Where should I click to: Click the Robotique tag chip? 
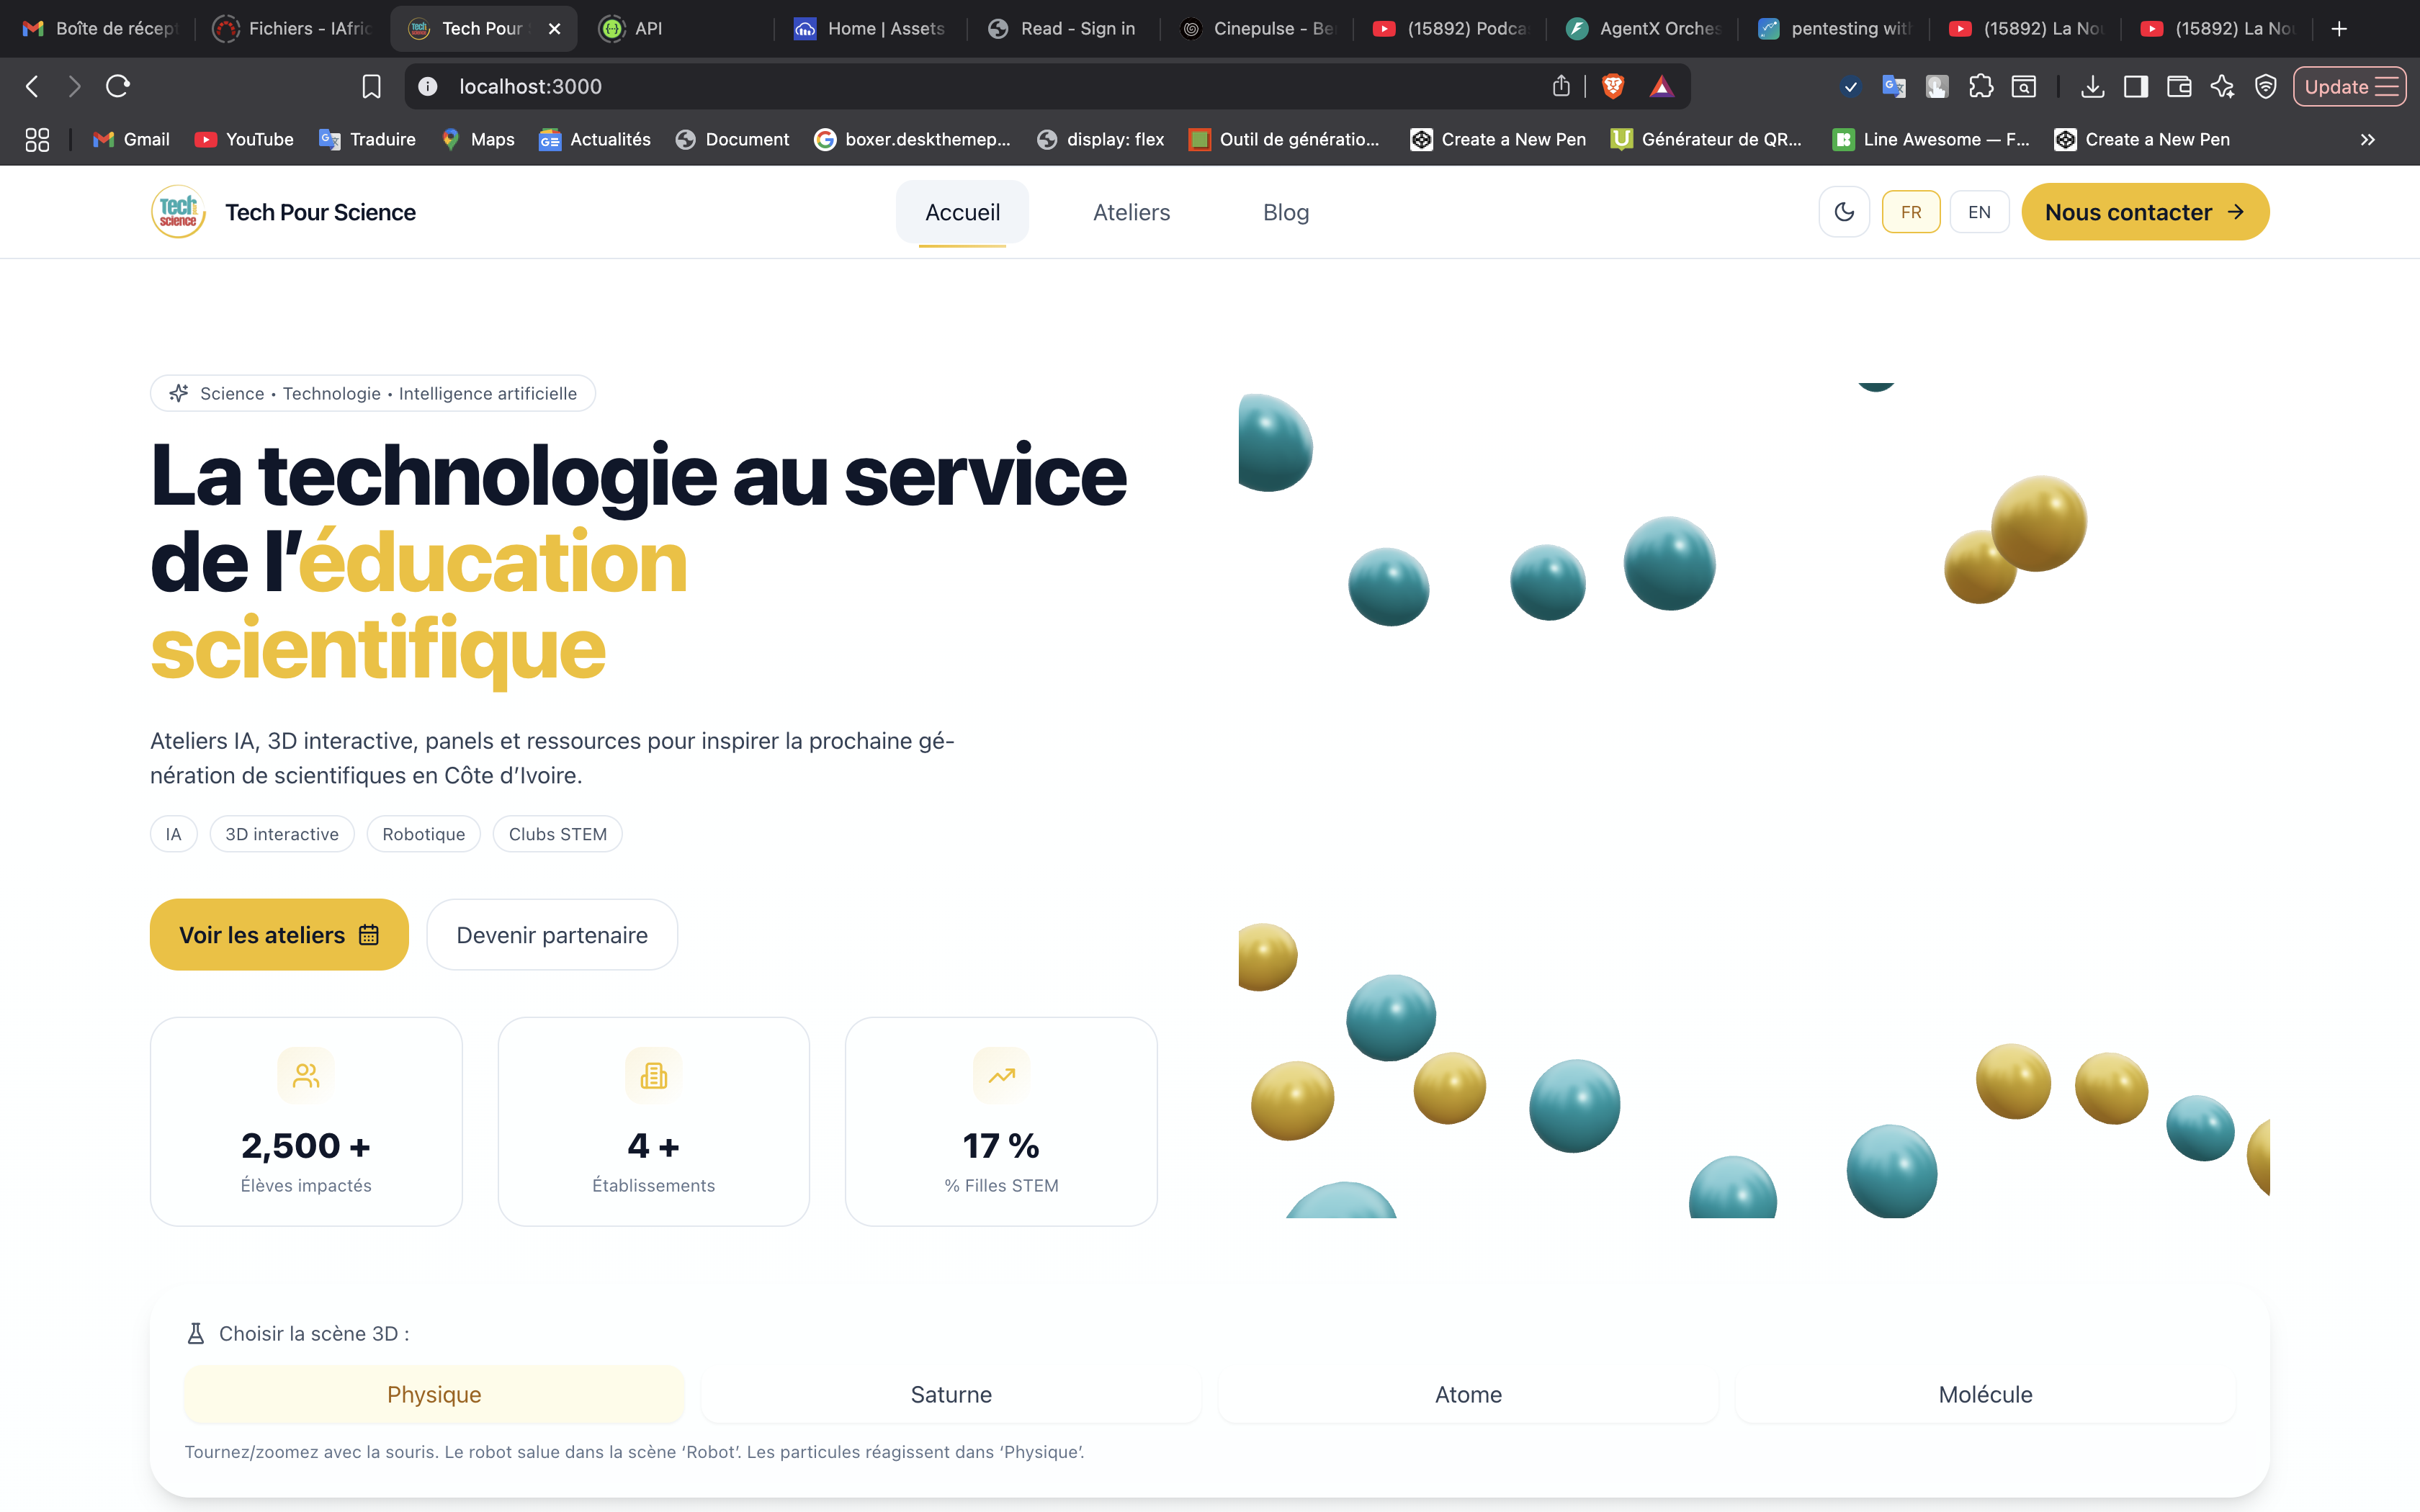[424, 834]
